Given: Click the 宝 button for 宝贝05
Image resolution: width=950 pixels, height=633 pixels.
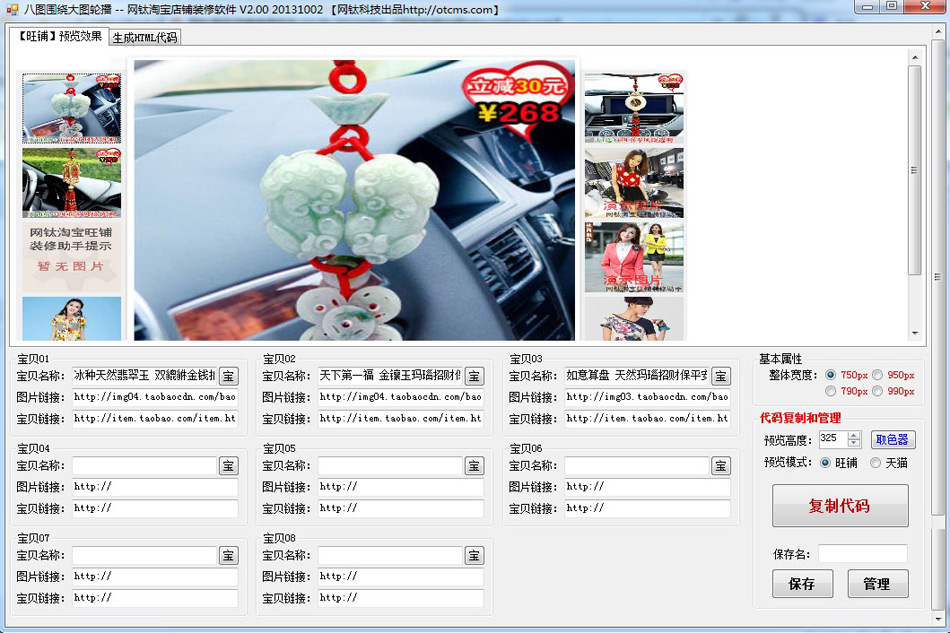Looking at the screenshot, I should point(474,466).
